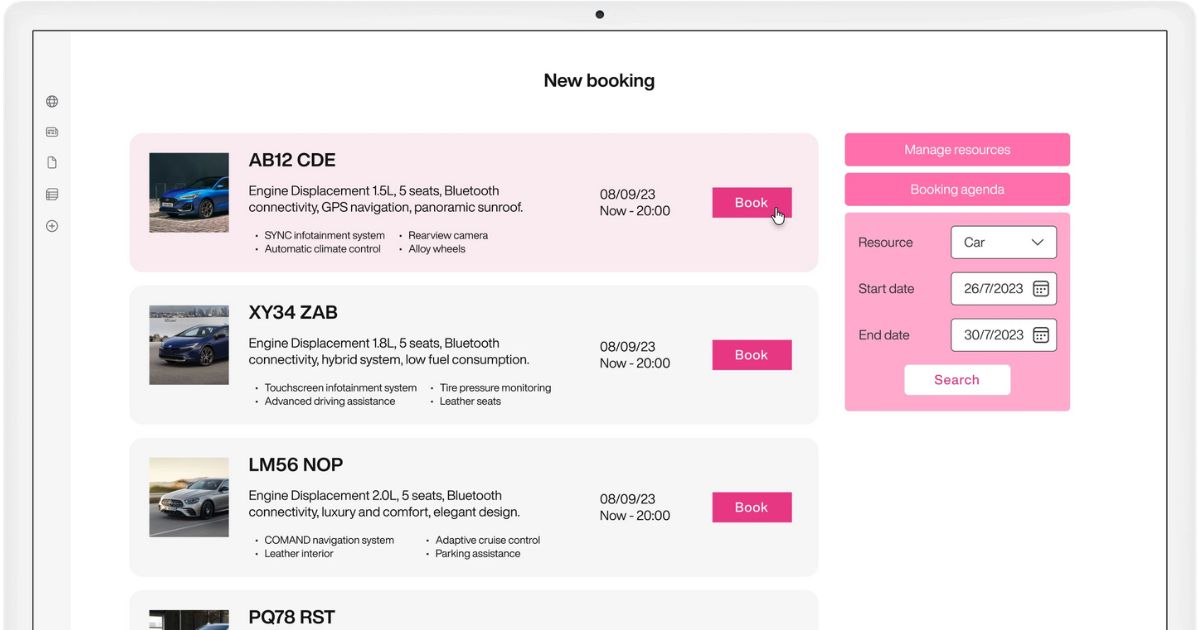Expand the Resource dropdown showing Car
The width and height of the screenshot is (1200, 630).
tap(1003, 242)
